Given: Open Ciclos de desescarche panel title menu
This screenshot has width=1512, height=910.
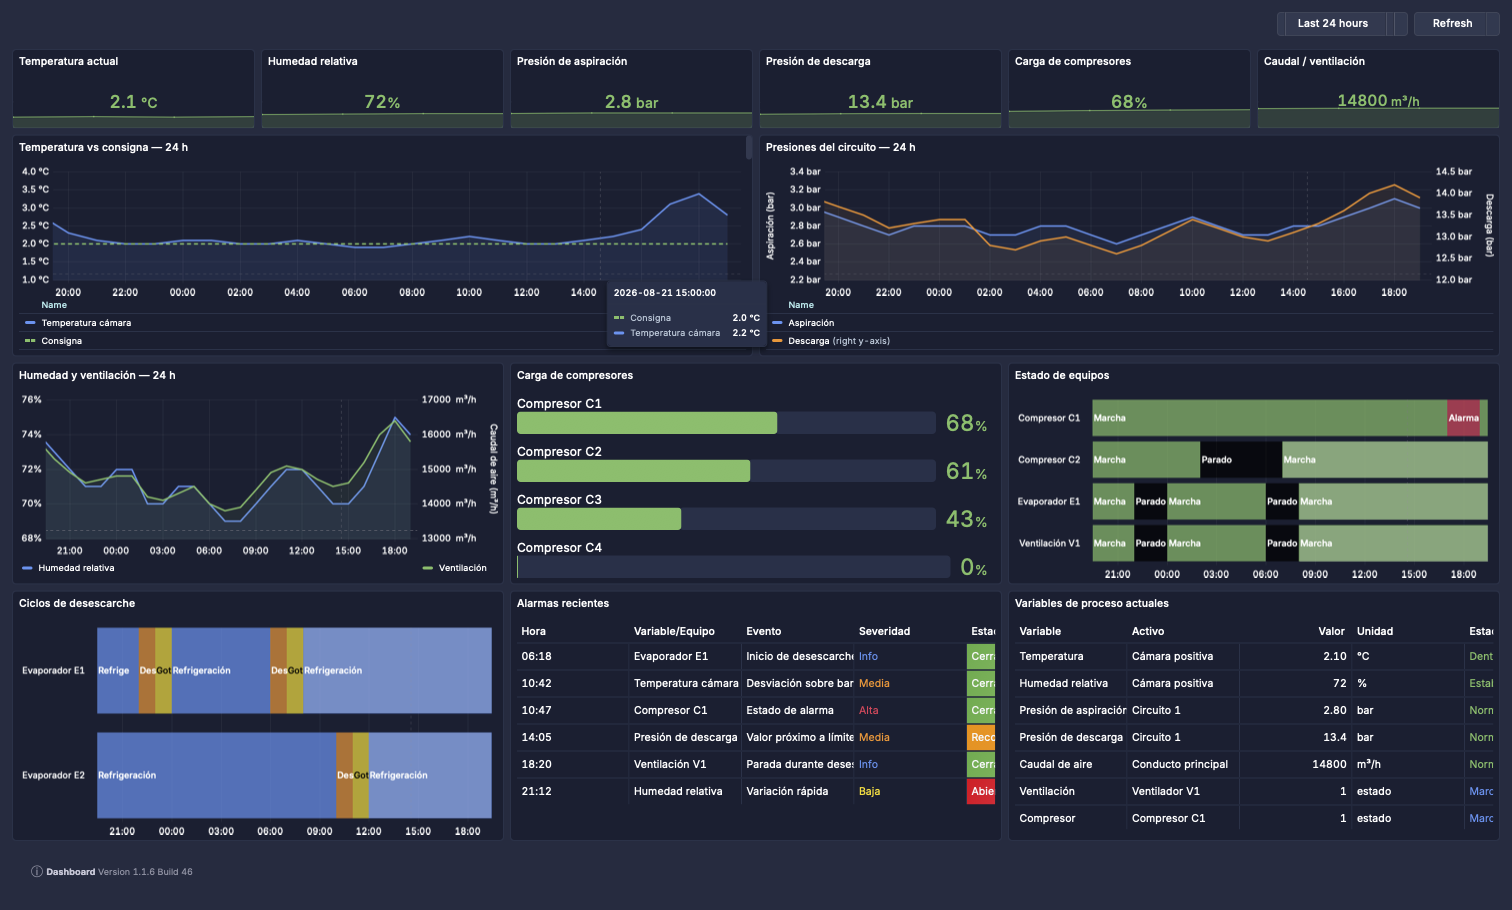Looking at the screenshot, I should [77, 603].
